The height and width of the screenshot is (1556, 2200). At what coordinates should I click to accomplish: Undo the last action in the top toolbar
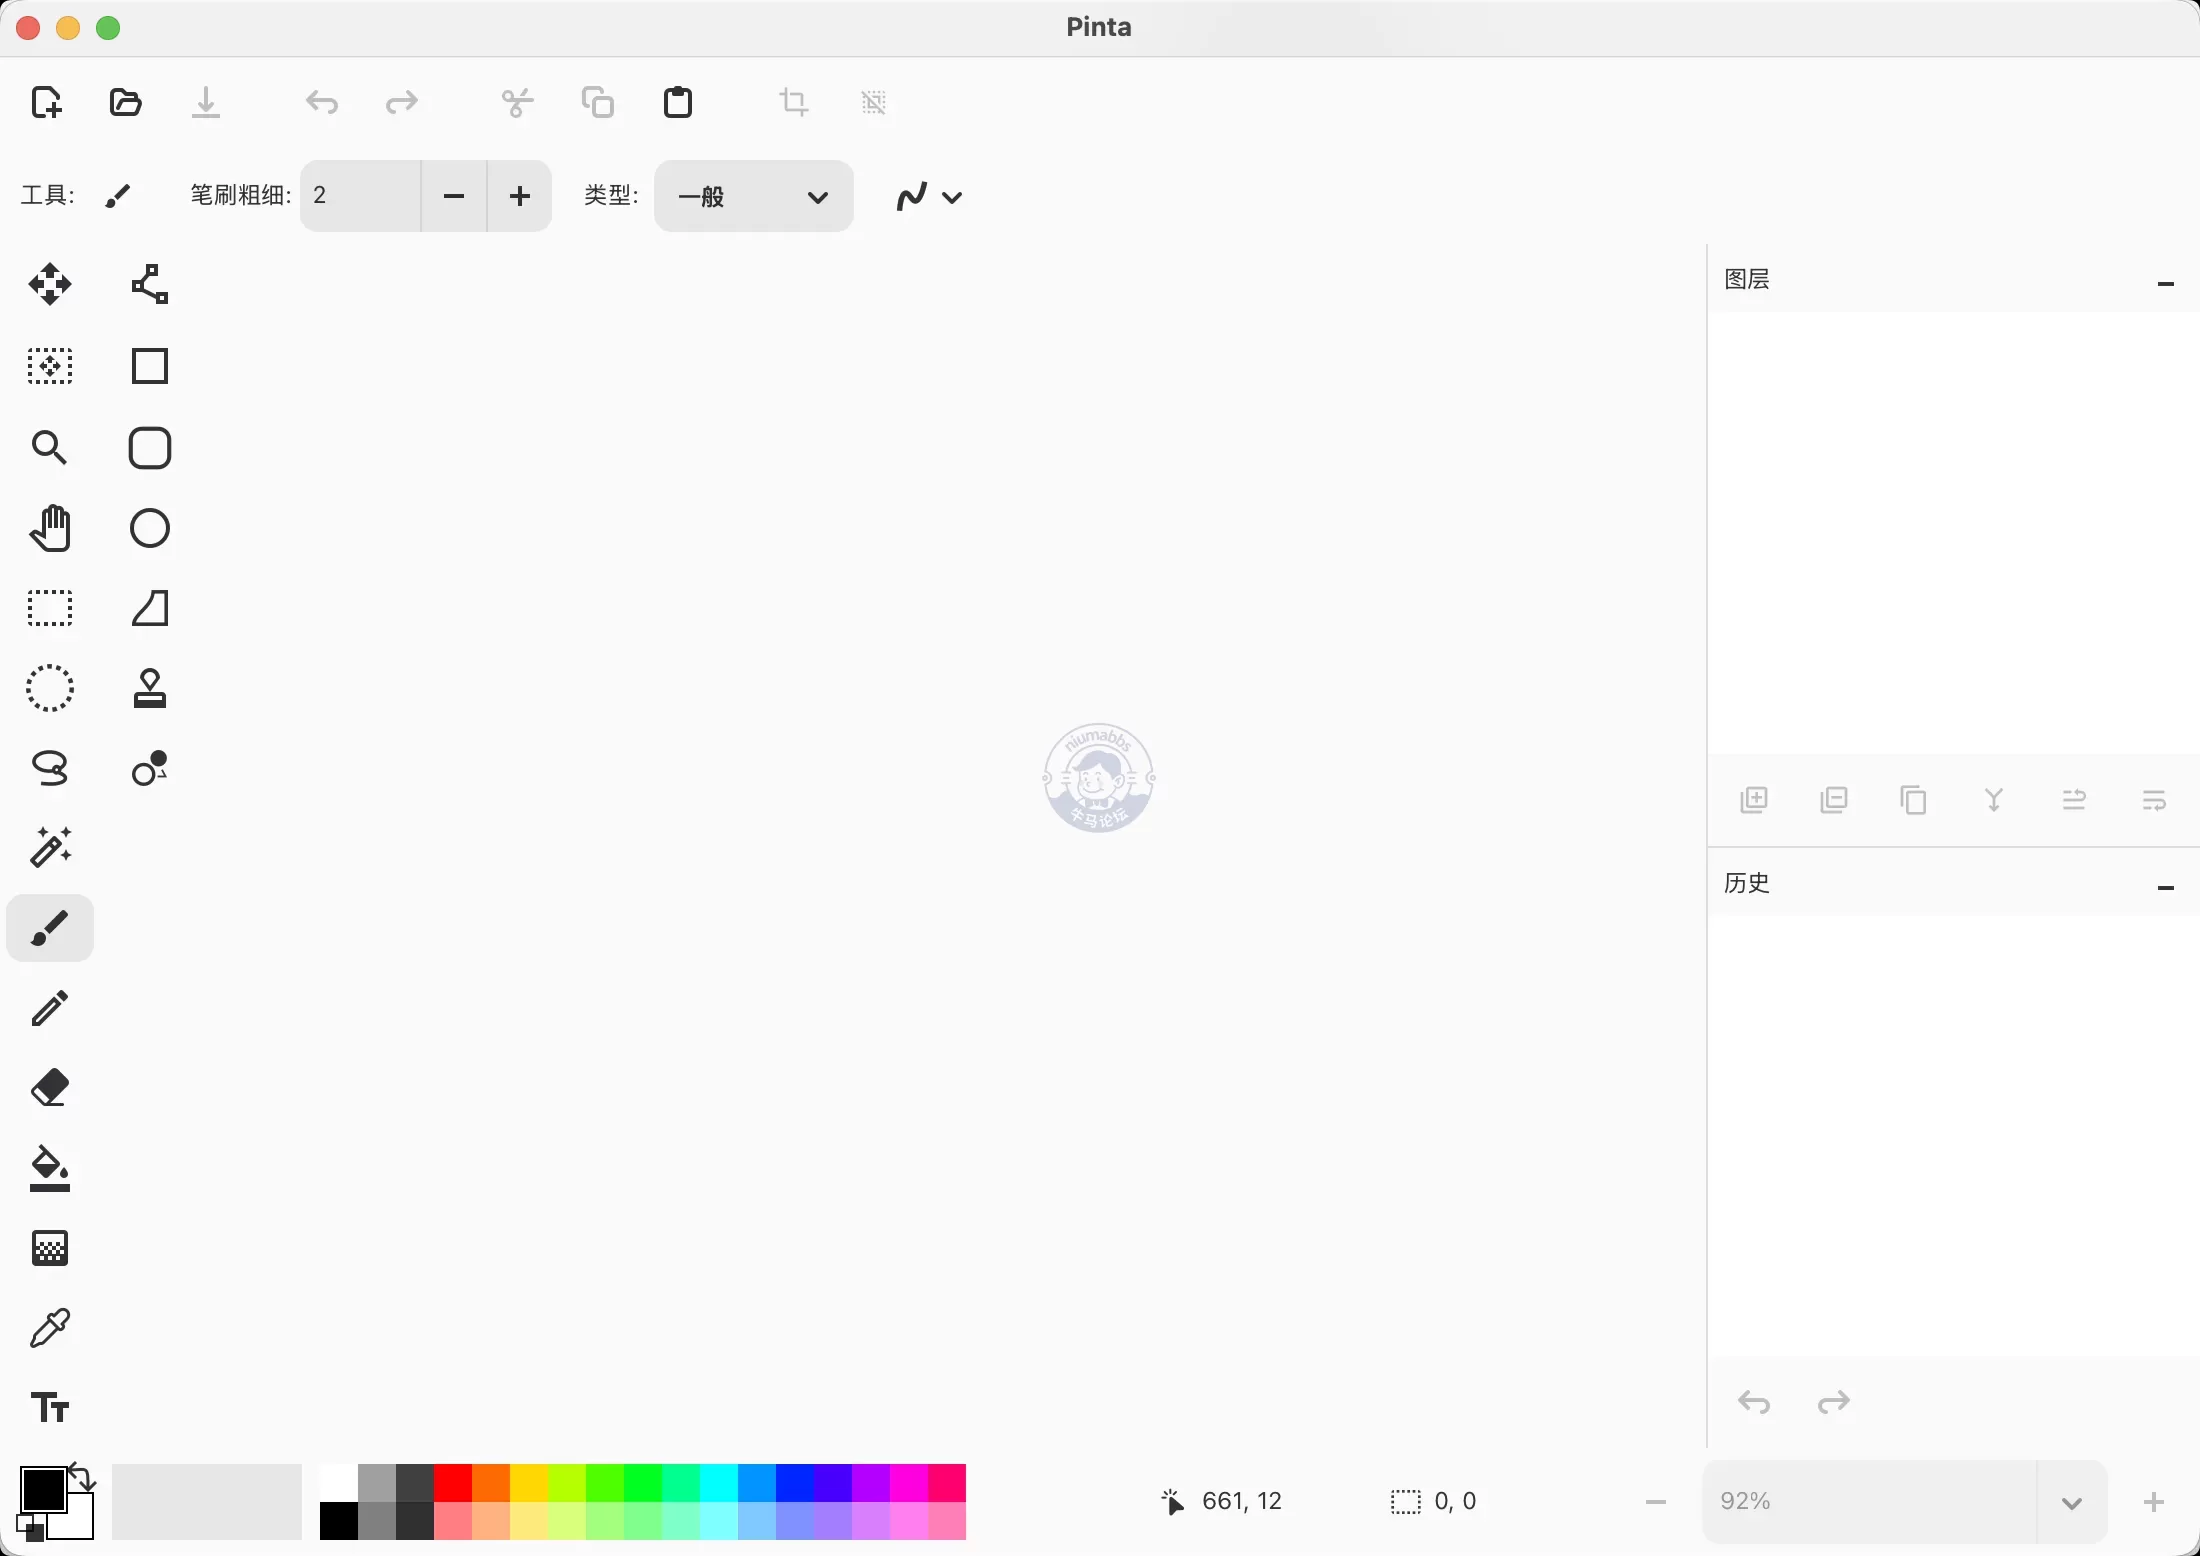(322, 103)
